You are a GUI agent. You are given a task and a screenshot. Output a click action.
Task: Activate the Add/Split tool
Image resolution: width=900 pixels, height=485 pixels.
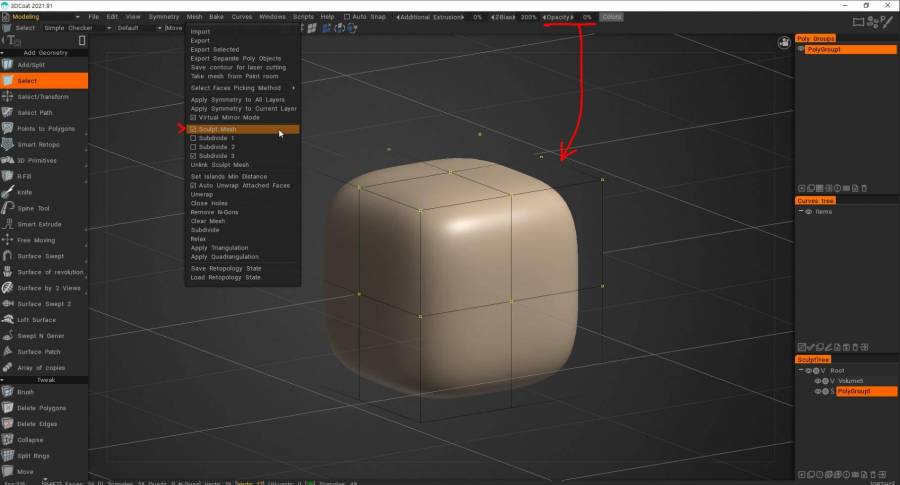(32, 65)
